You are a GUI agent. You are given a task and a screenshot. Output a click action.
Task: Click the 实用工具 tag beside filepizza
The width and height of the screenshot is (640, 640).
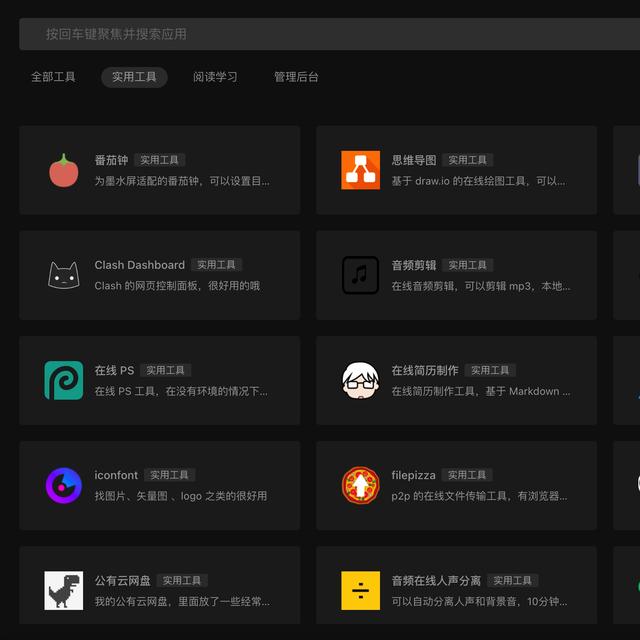[467, 475]
